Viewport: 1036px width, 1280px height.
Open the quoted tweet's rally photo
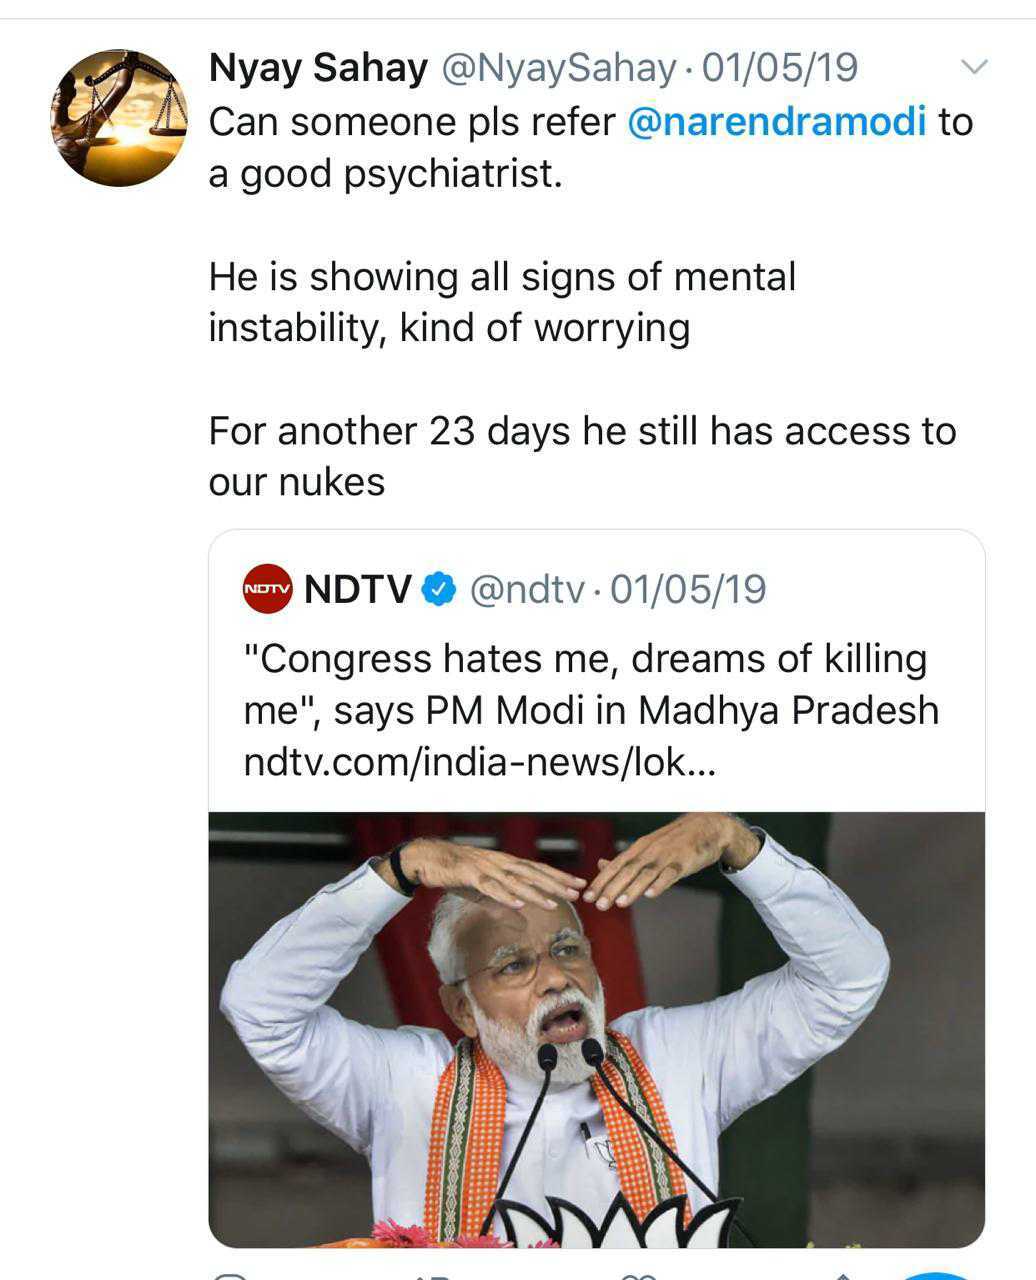(x=596, y=1028)
